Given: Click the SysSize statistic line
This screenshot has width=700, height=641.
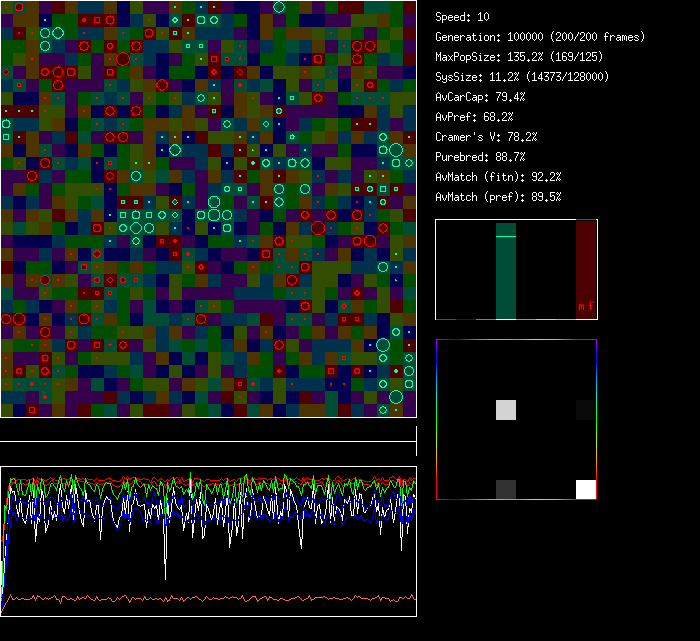Looking at the screenshot, I should click(522, 77).
